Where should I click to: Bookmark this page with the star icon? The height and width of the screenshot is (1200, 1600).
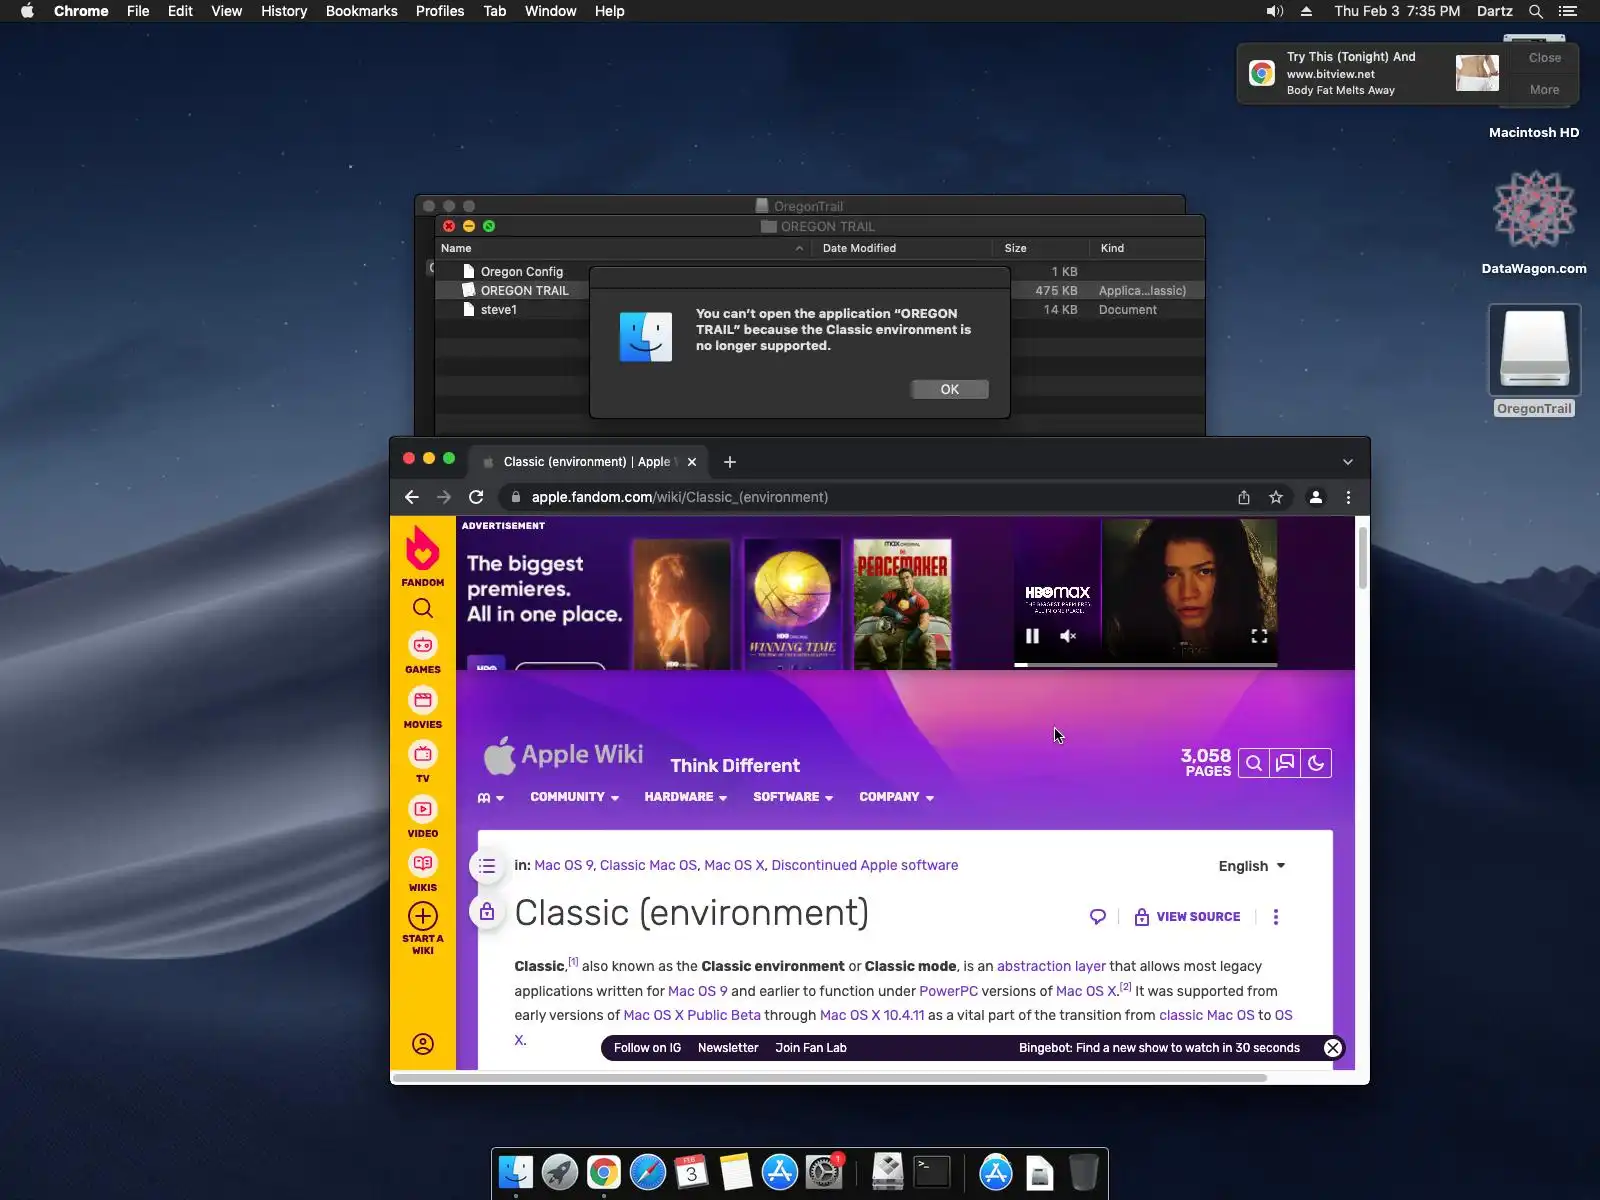[x=1276, y=497]
